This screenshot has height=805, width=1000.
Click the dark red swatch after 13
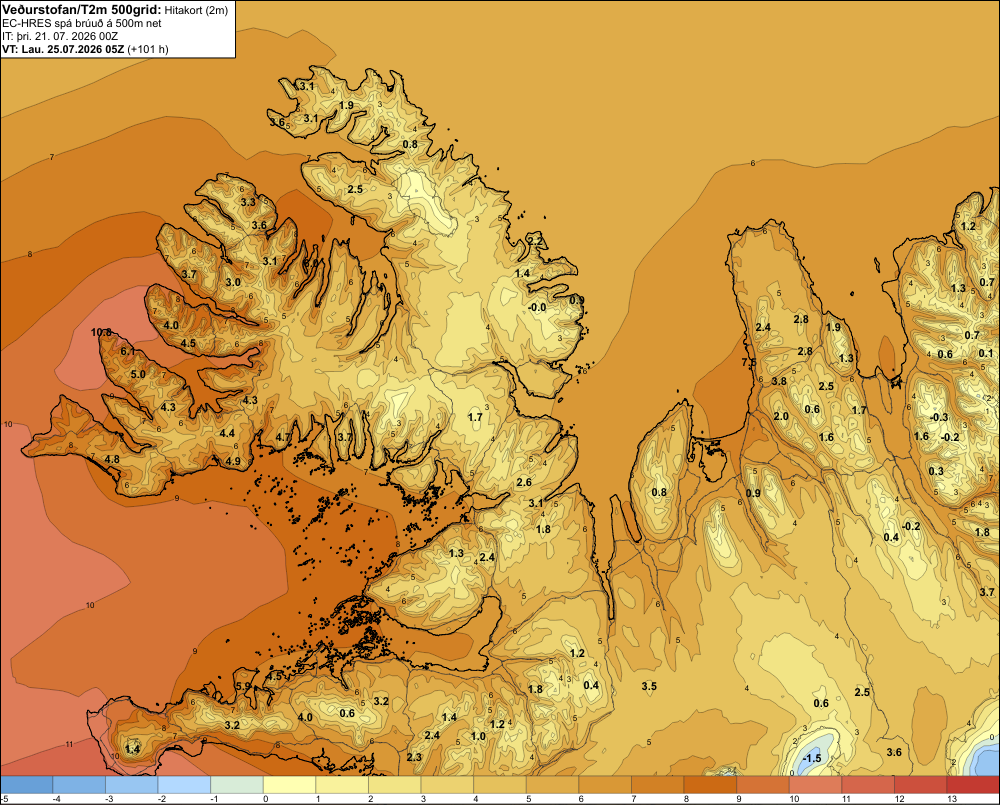tap(974, 785)
